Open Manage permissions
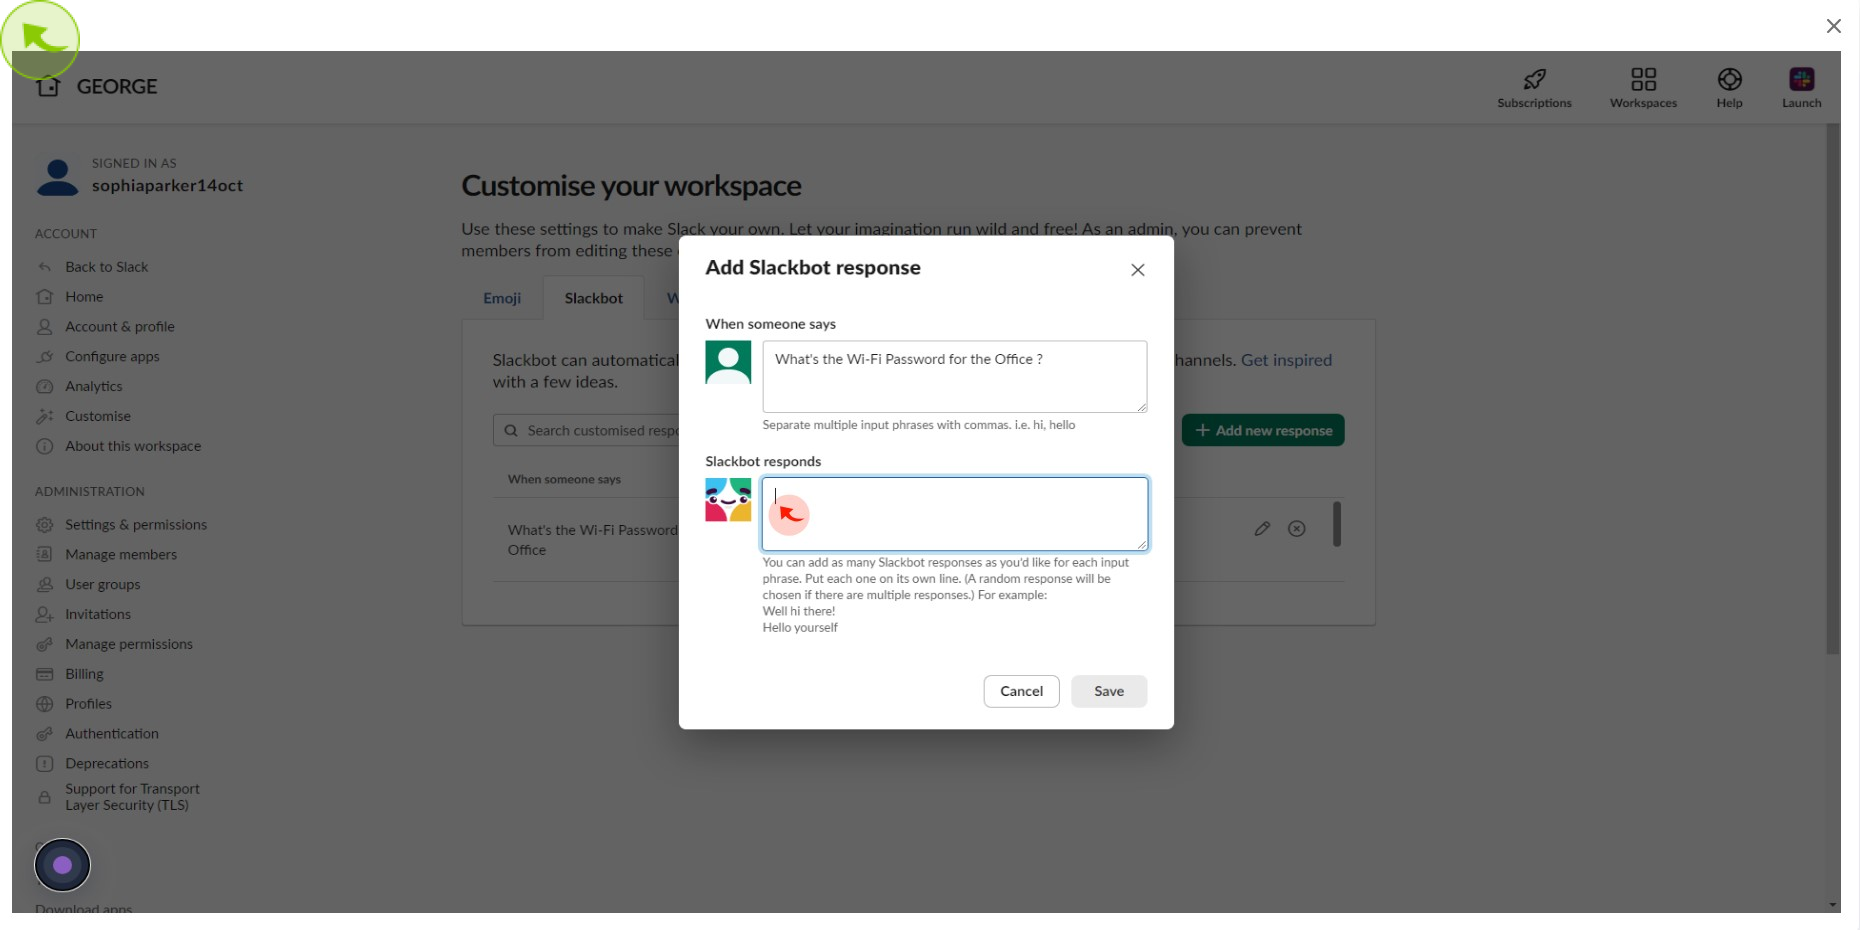The height and width of the screenshot is (930, 1860). point(128,645)
